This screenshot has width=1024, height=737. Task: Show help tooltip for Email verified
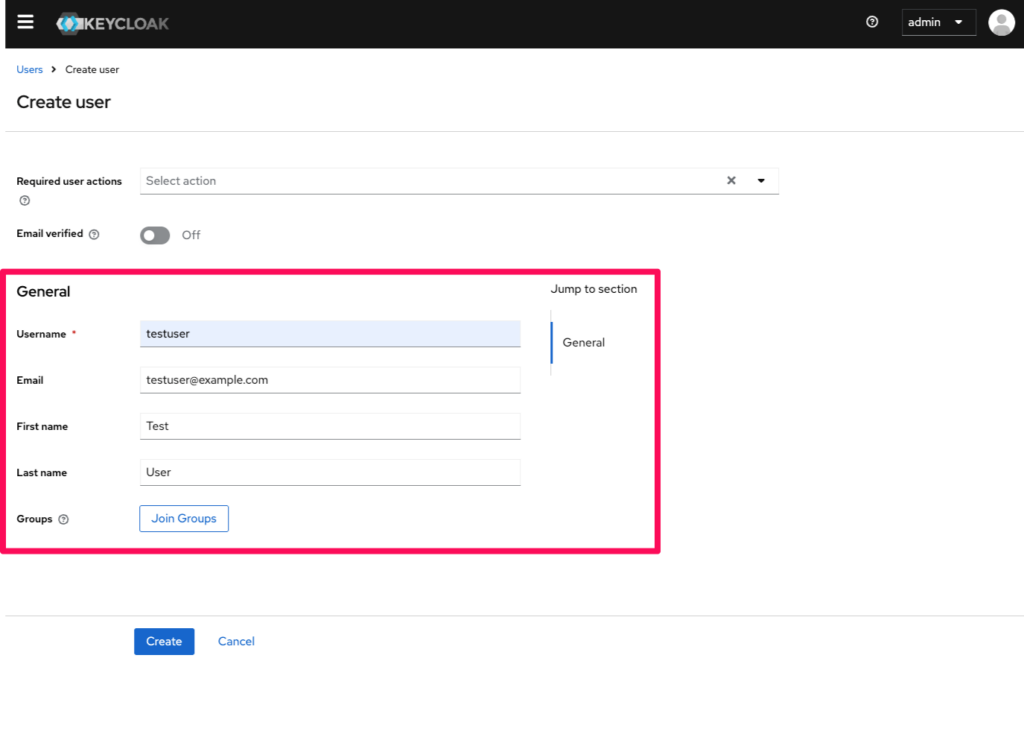(94, 234)
